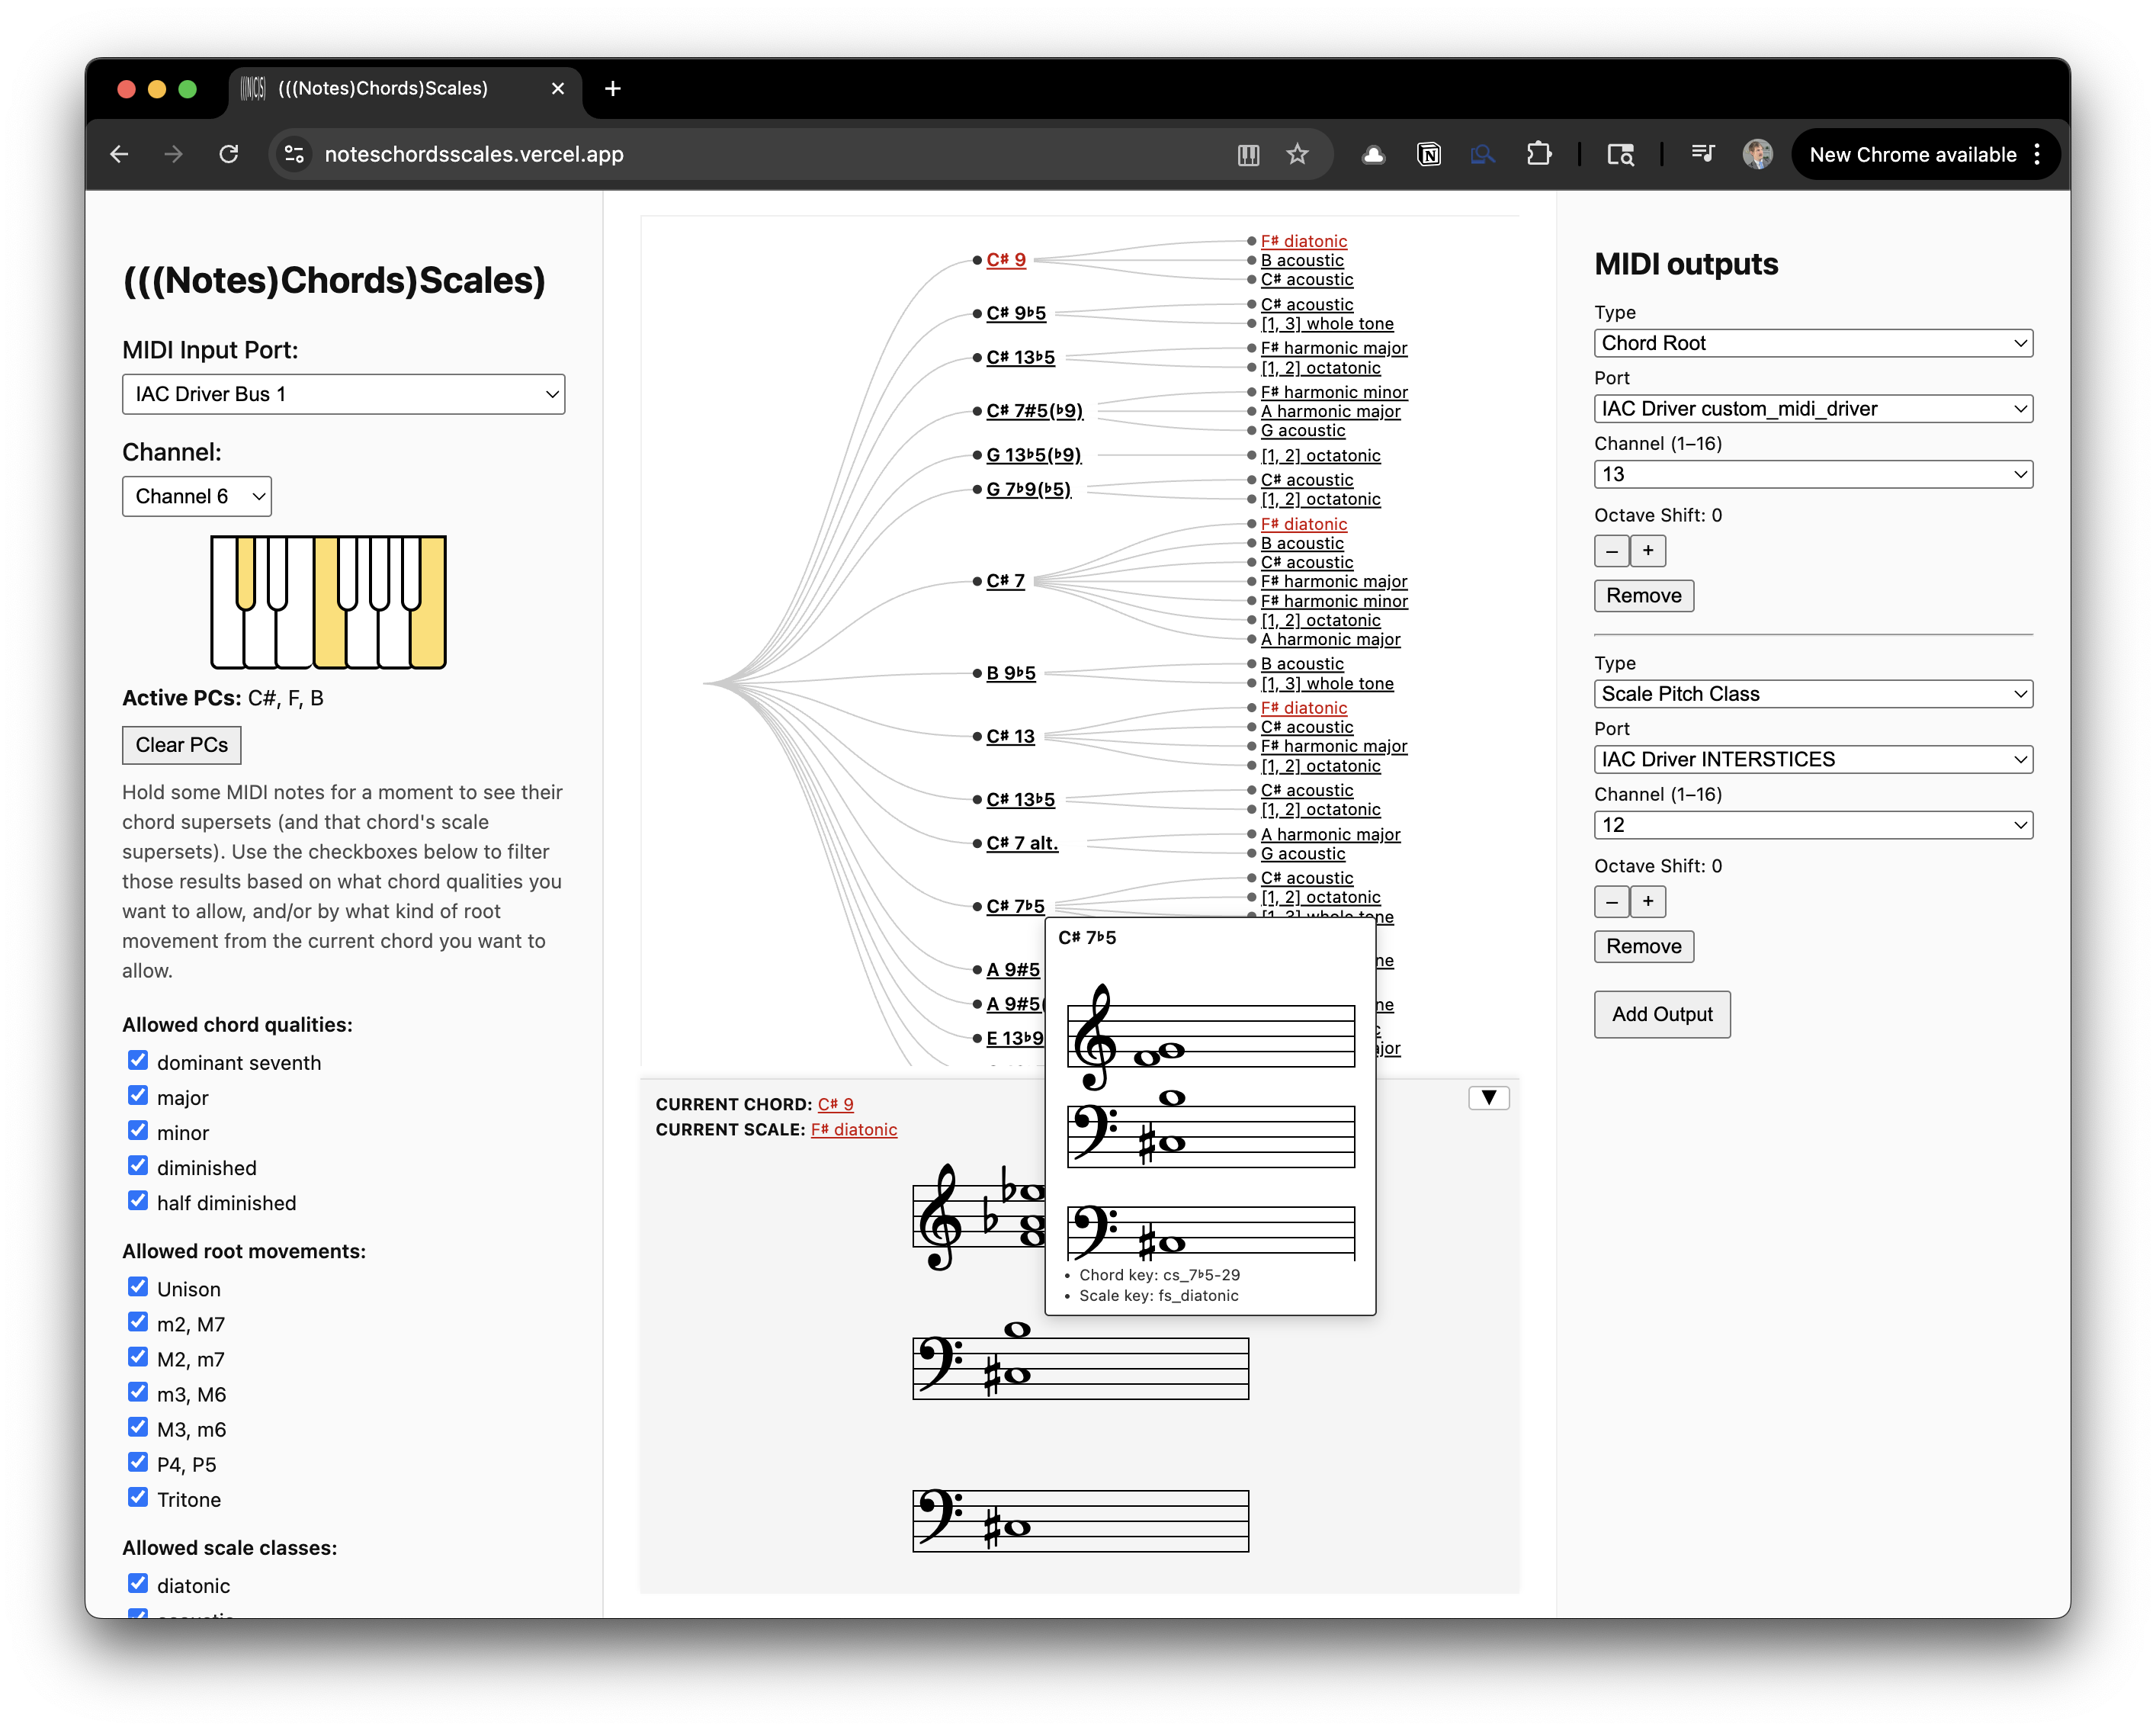Click the browser reload page icon

[x=229, y=154]
